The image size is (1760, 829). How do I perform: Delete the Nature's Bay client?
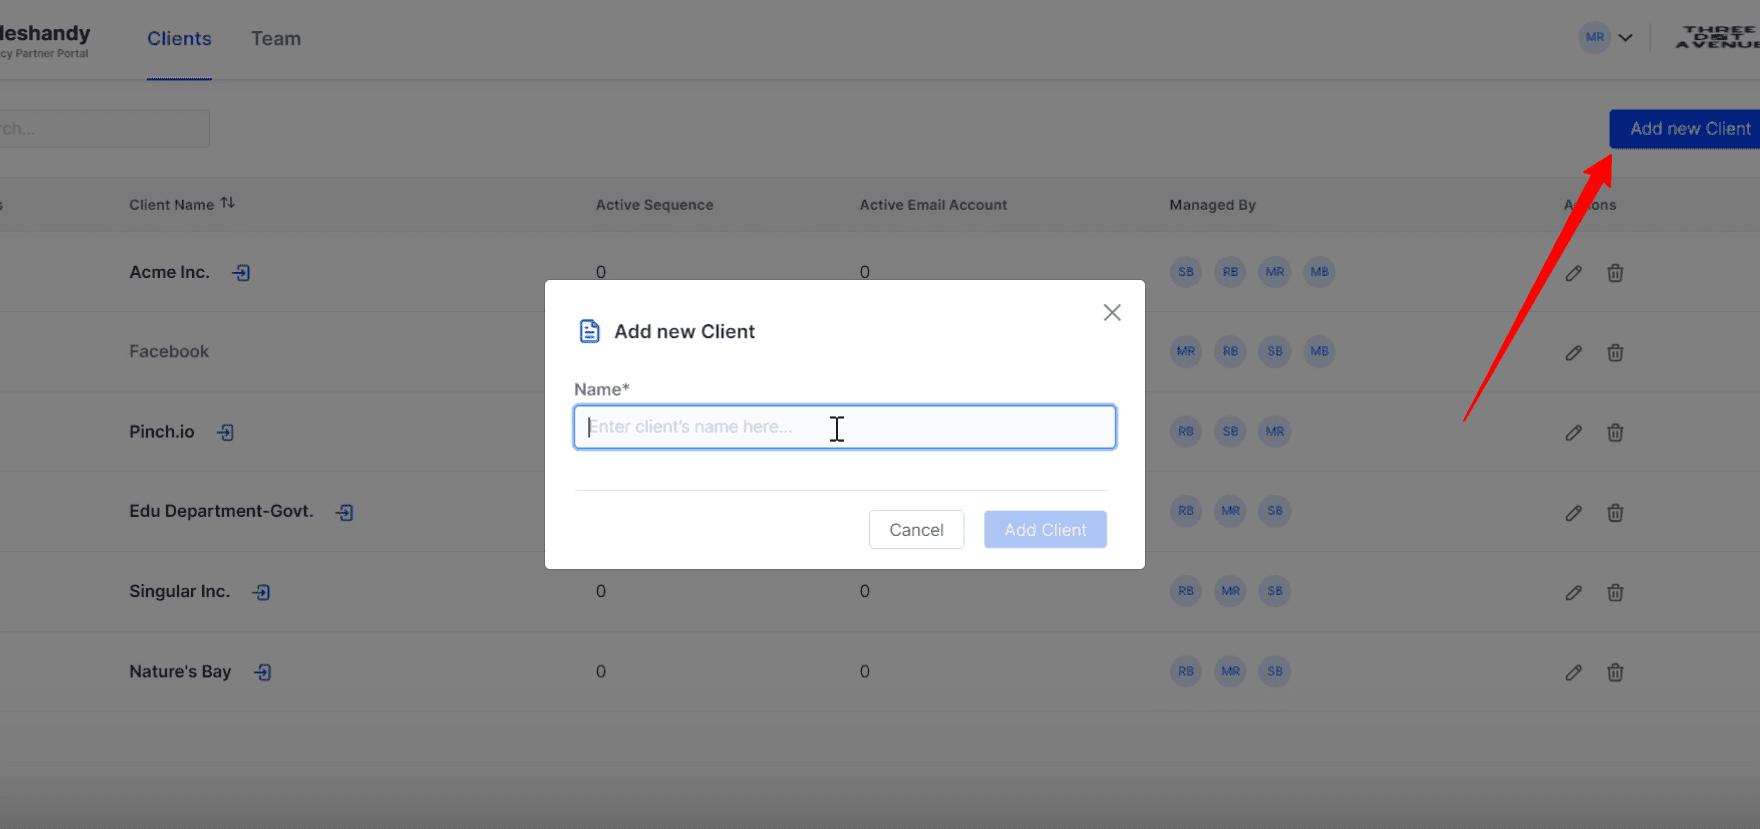click(1615, 673)
